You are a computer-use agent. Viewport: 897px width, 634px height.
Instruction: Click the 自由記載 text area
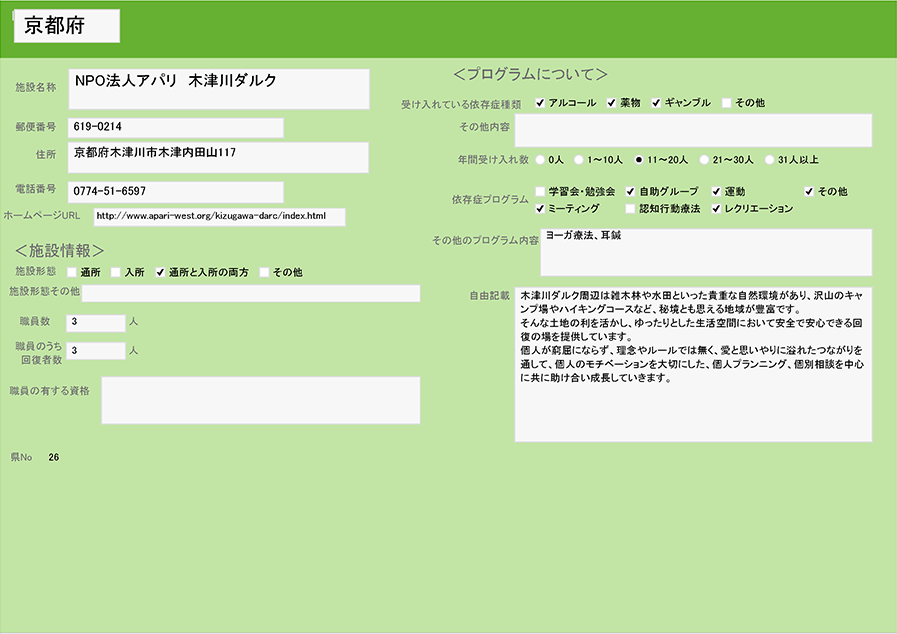pyautogui.click(x=693, y=365)
